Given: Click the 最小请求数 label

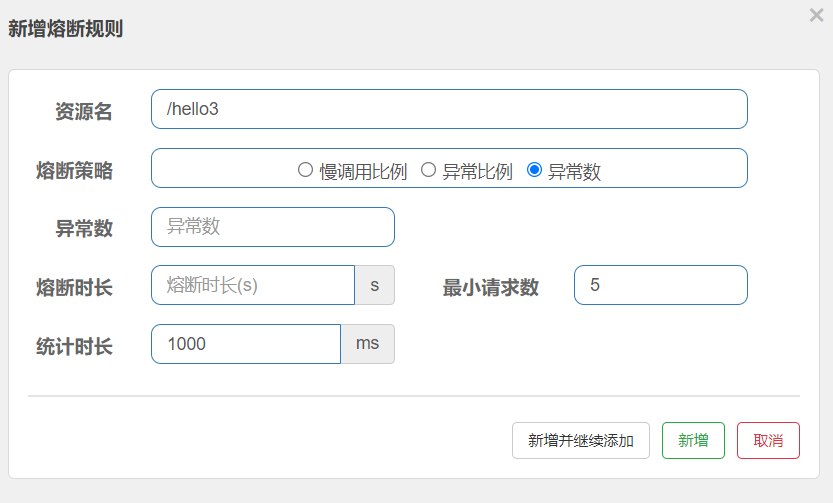Looking at the screenshot, I should (x=490, y=288).
